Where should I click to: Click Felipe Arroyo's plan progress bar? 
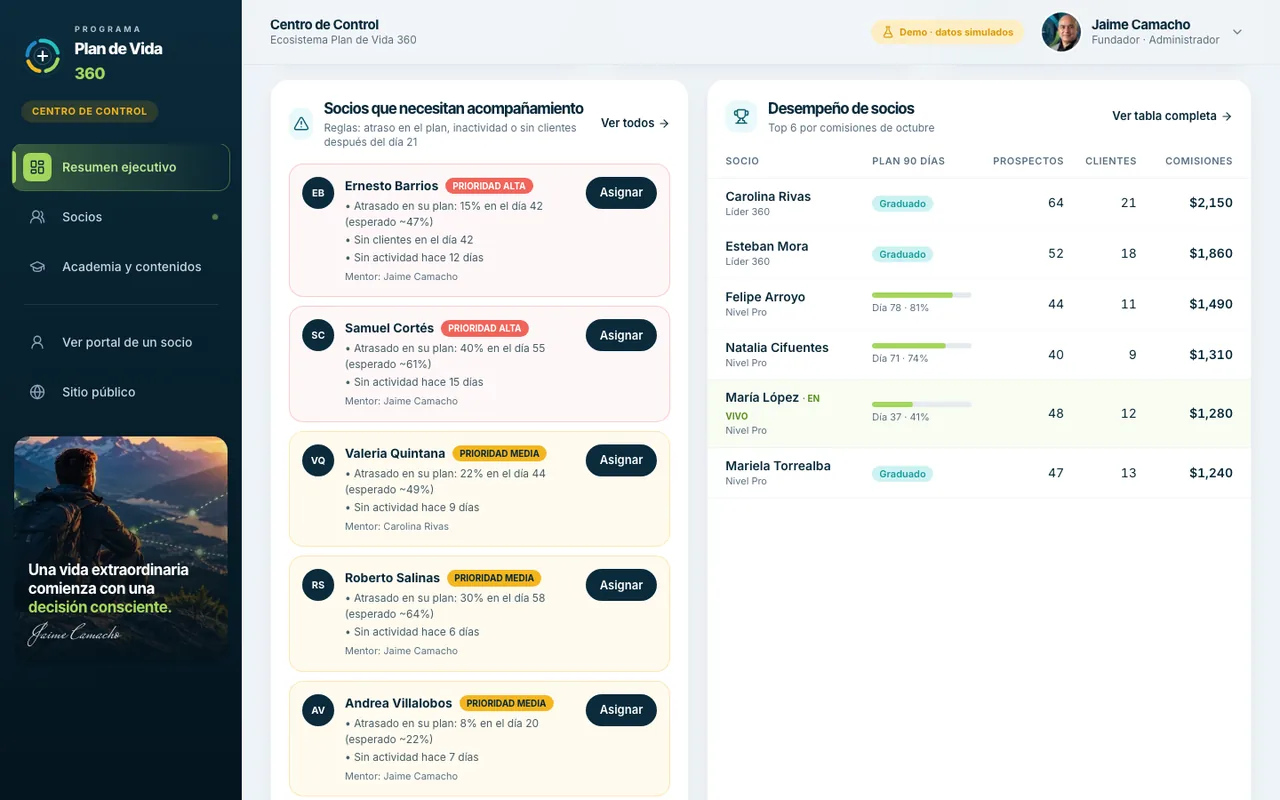[x=921, y=295]
